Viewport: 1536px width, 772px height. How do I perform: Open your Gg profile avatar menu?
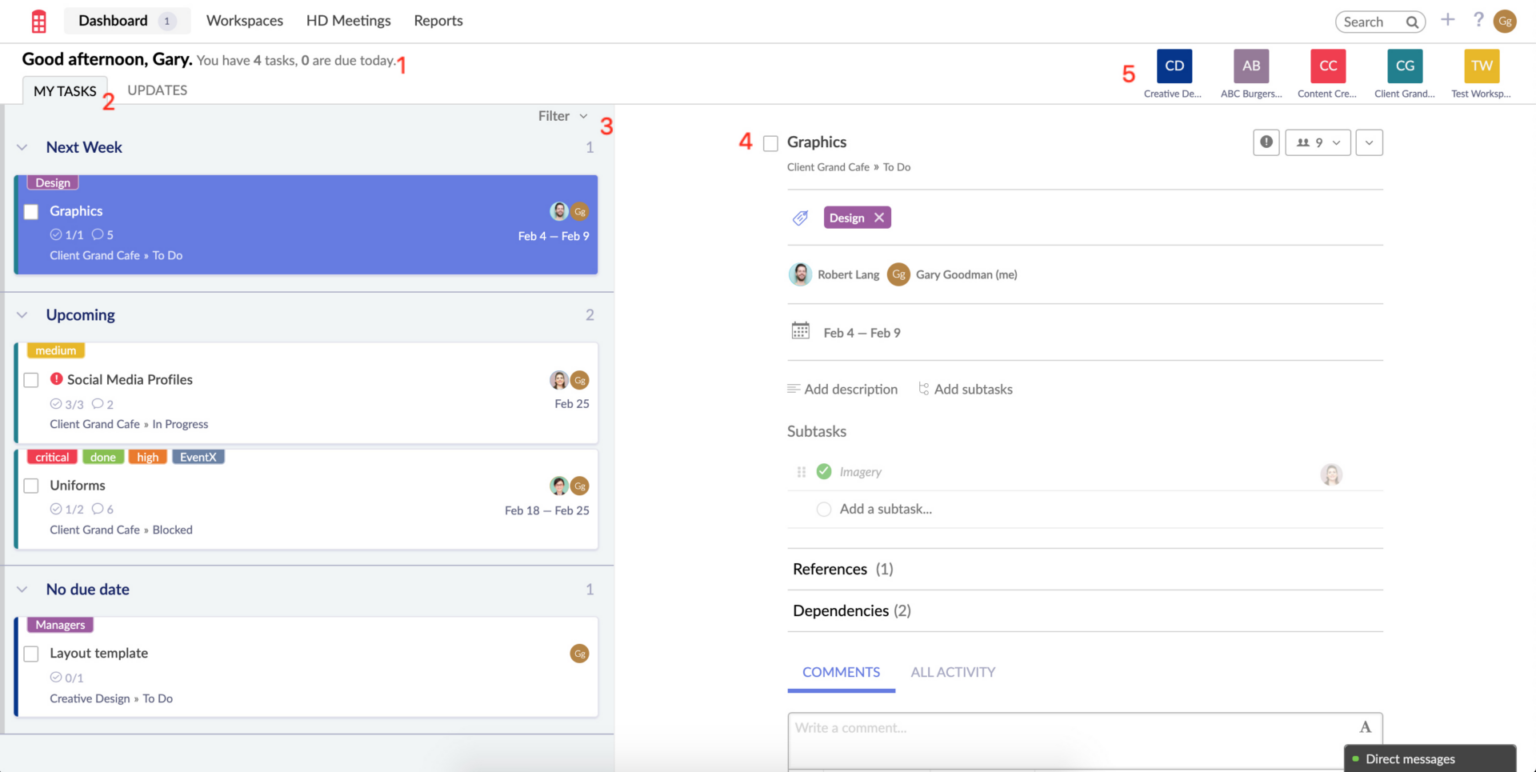tap(1505, 20)
